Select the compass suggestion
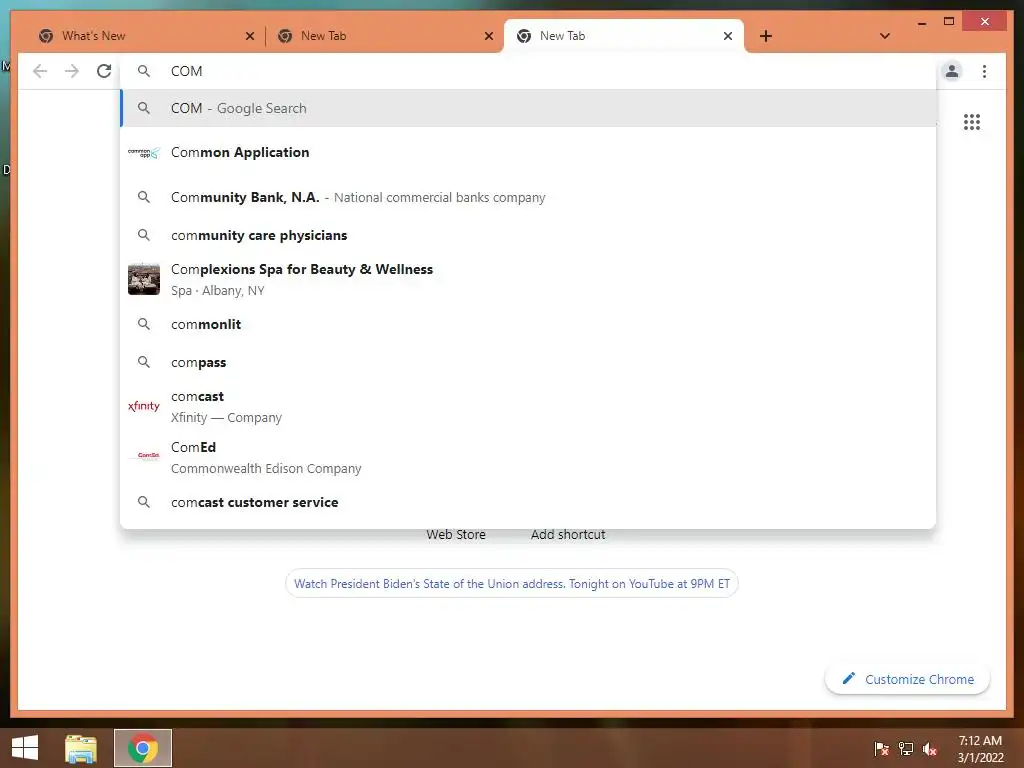 tap(528, 362)
